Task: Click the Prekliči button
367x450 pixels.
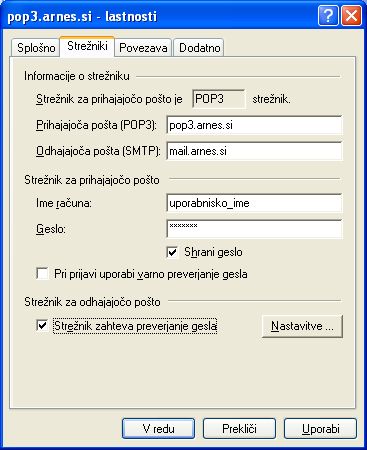Action: point(239,429)
